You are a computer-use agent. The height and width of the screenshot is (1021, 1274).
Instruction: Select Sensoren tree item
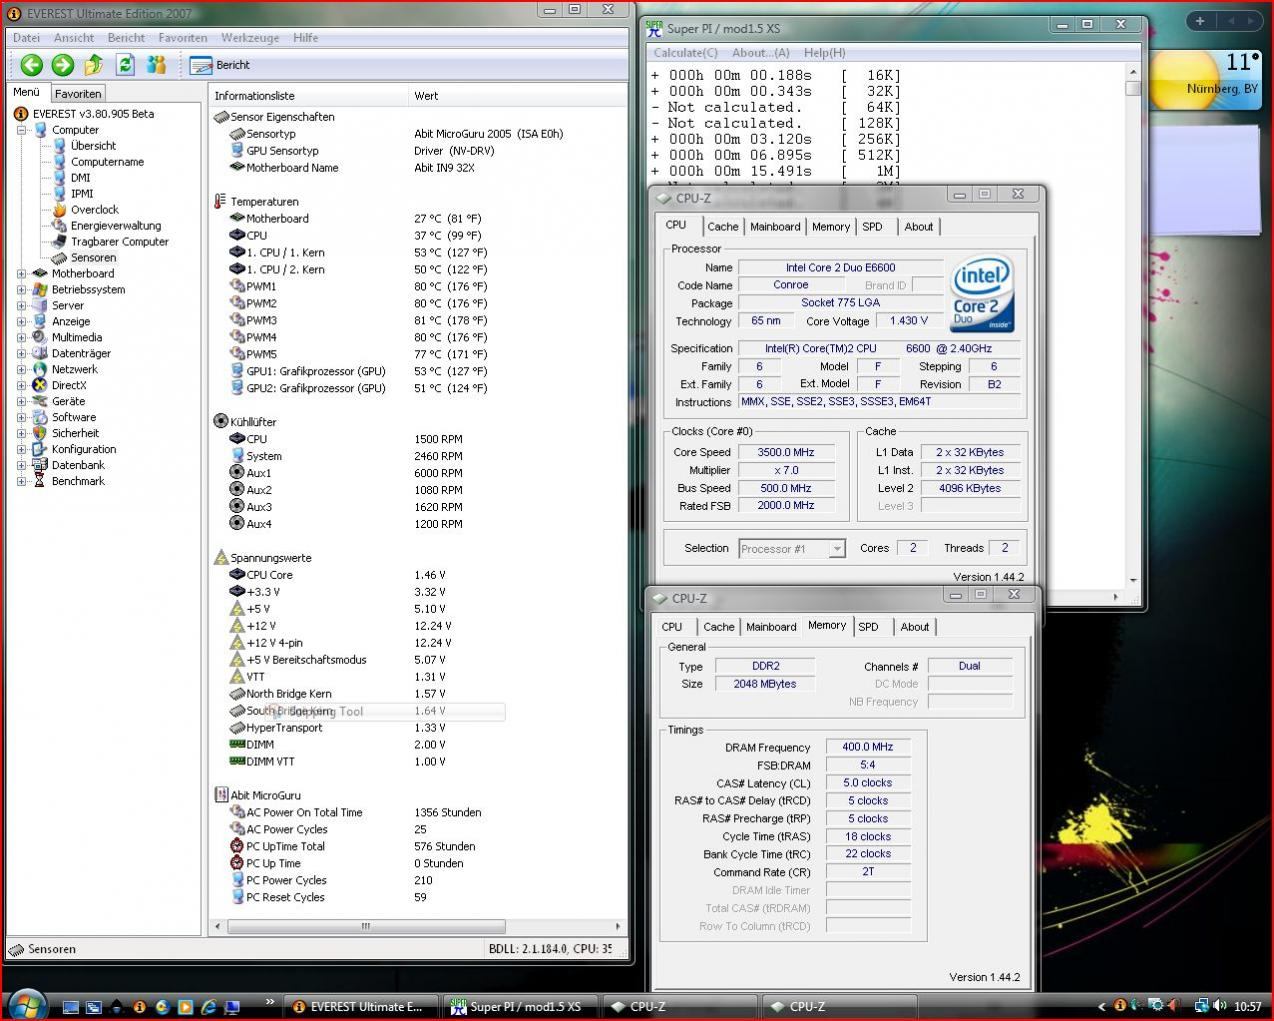coord(93,258)
